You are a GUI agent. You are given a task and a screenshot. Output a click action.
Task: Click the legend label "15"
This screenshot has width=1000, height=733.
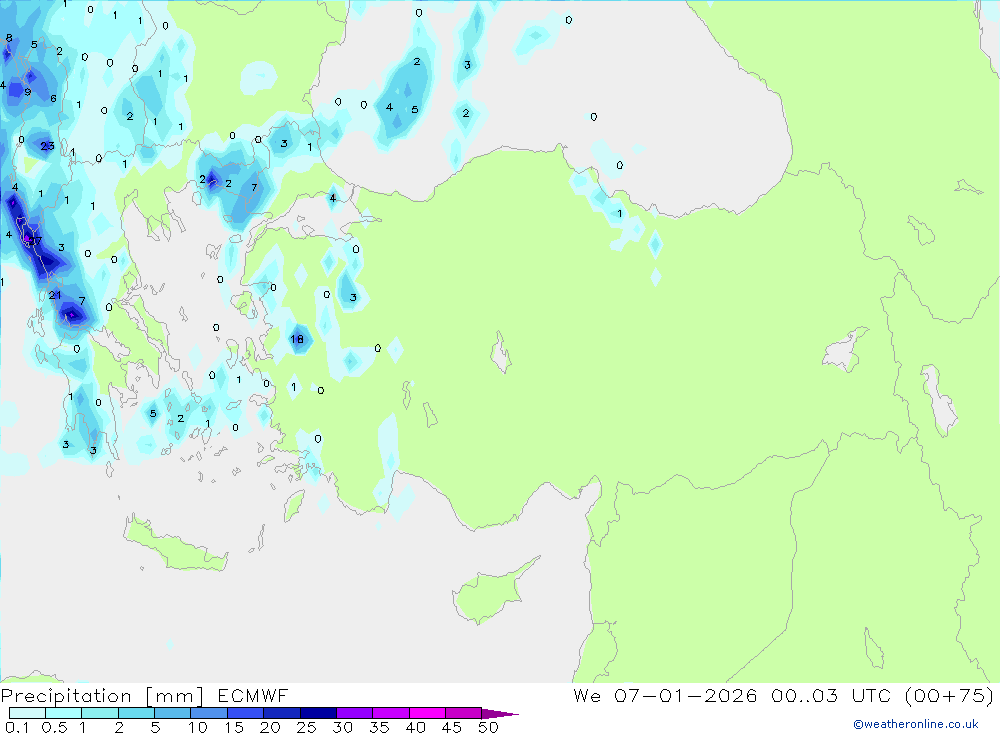pyautogui.click(x=234, y=727)
